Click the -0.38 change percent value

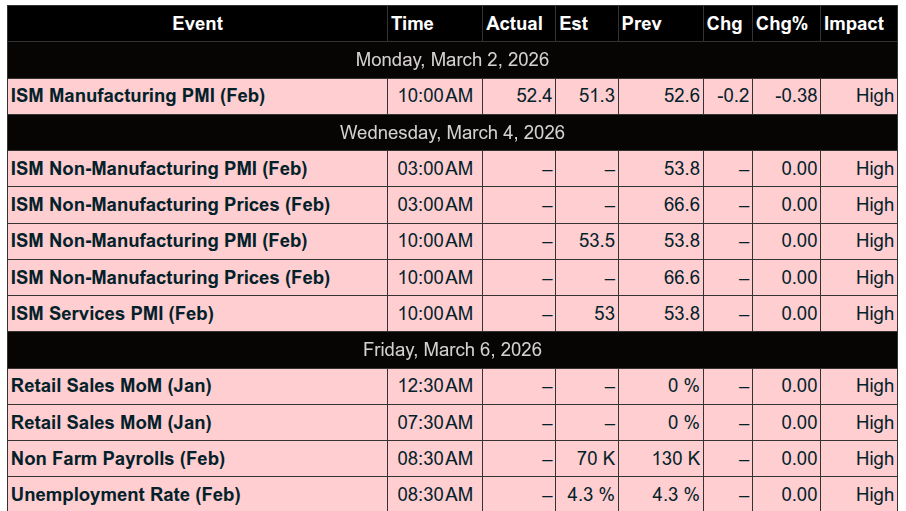pyautogui.click(x=796, y=96)
